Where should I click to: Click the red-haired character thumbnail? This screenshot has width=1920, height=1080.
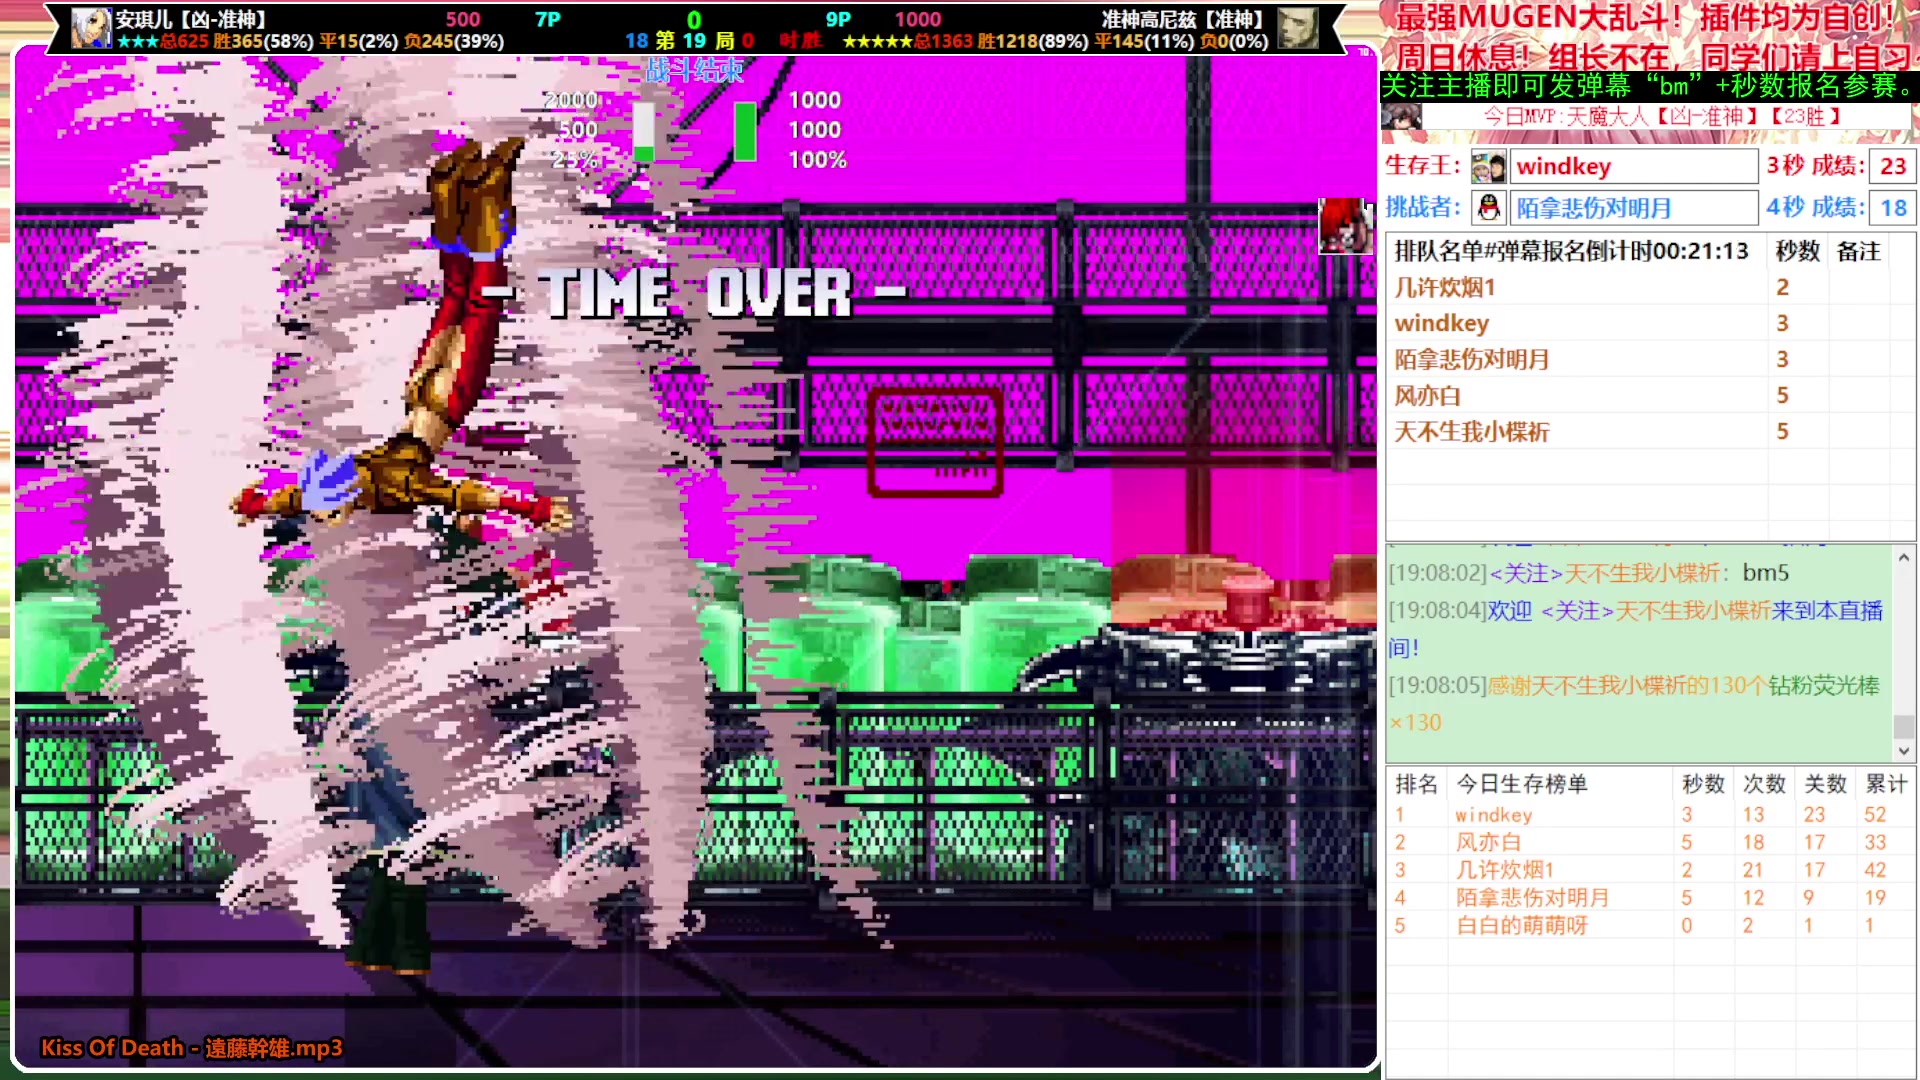click(1344, 226)
